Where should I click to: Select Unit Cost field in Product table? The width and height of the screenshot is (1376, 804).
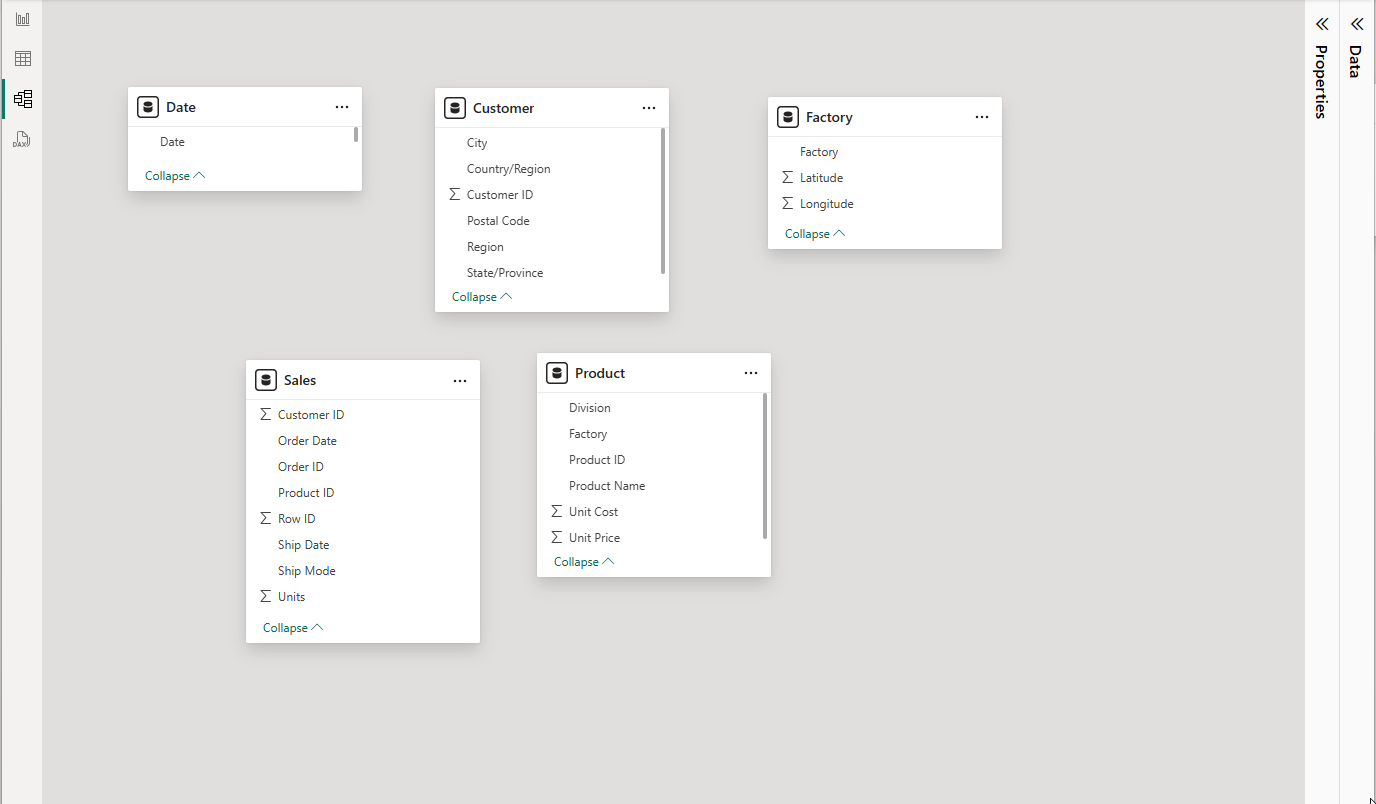650,512
